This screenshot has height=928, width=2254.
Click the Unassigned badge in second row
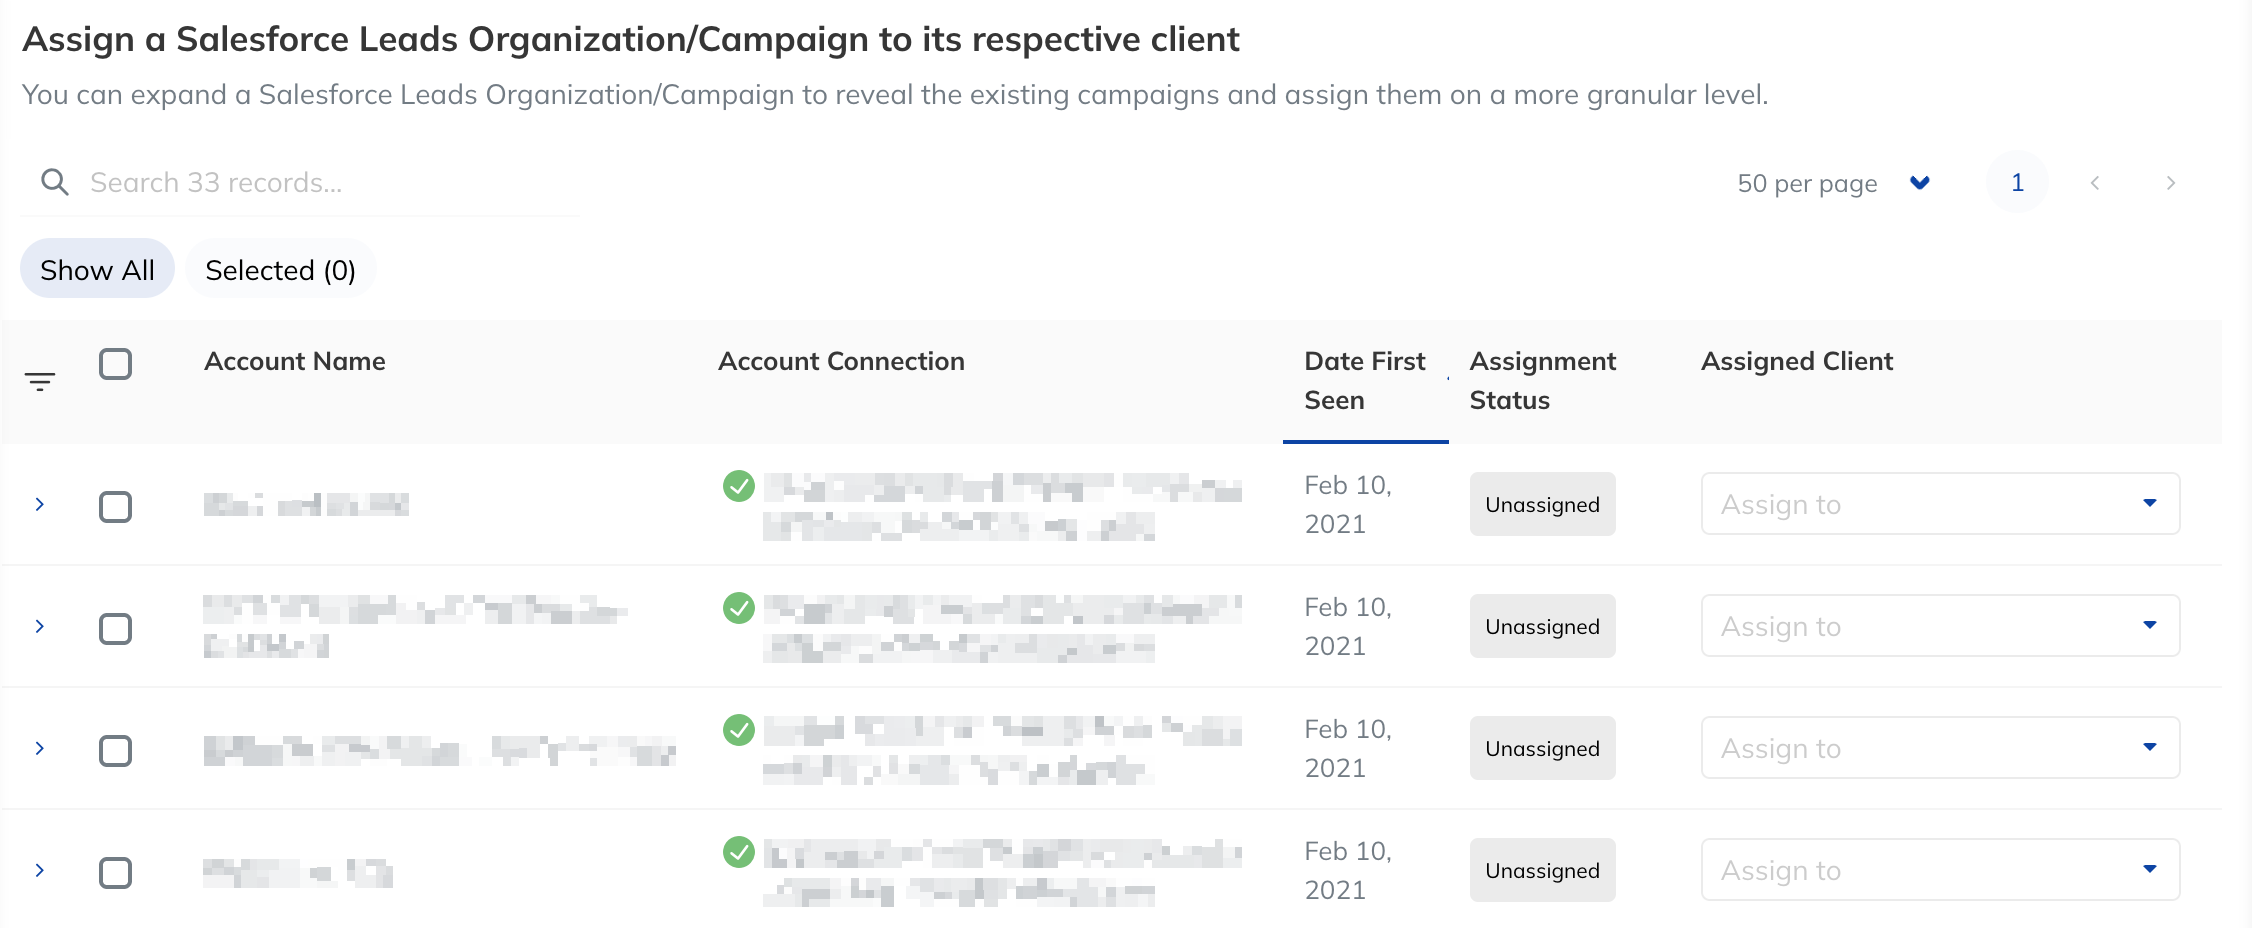pyautogui.click(x=1542, y=626)
